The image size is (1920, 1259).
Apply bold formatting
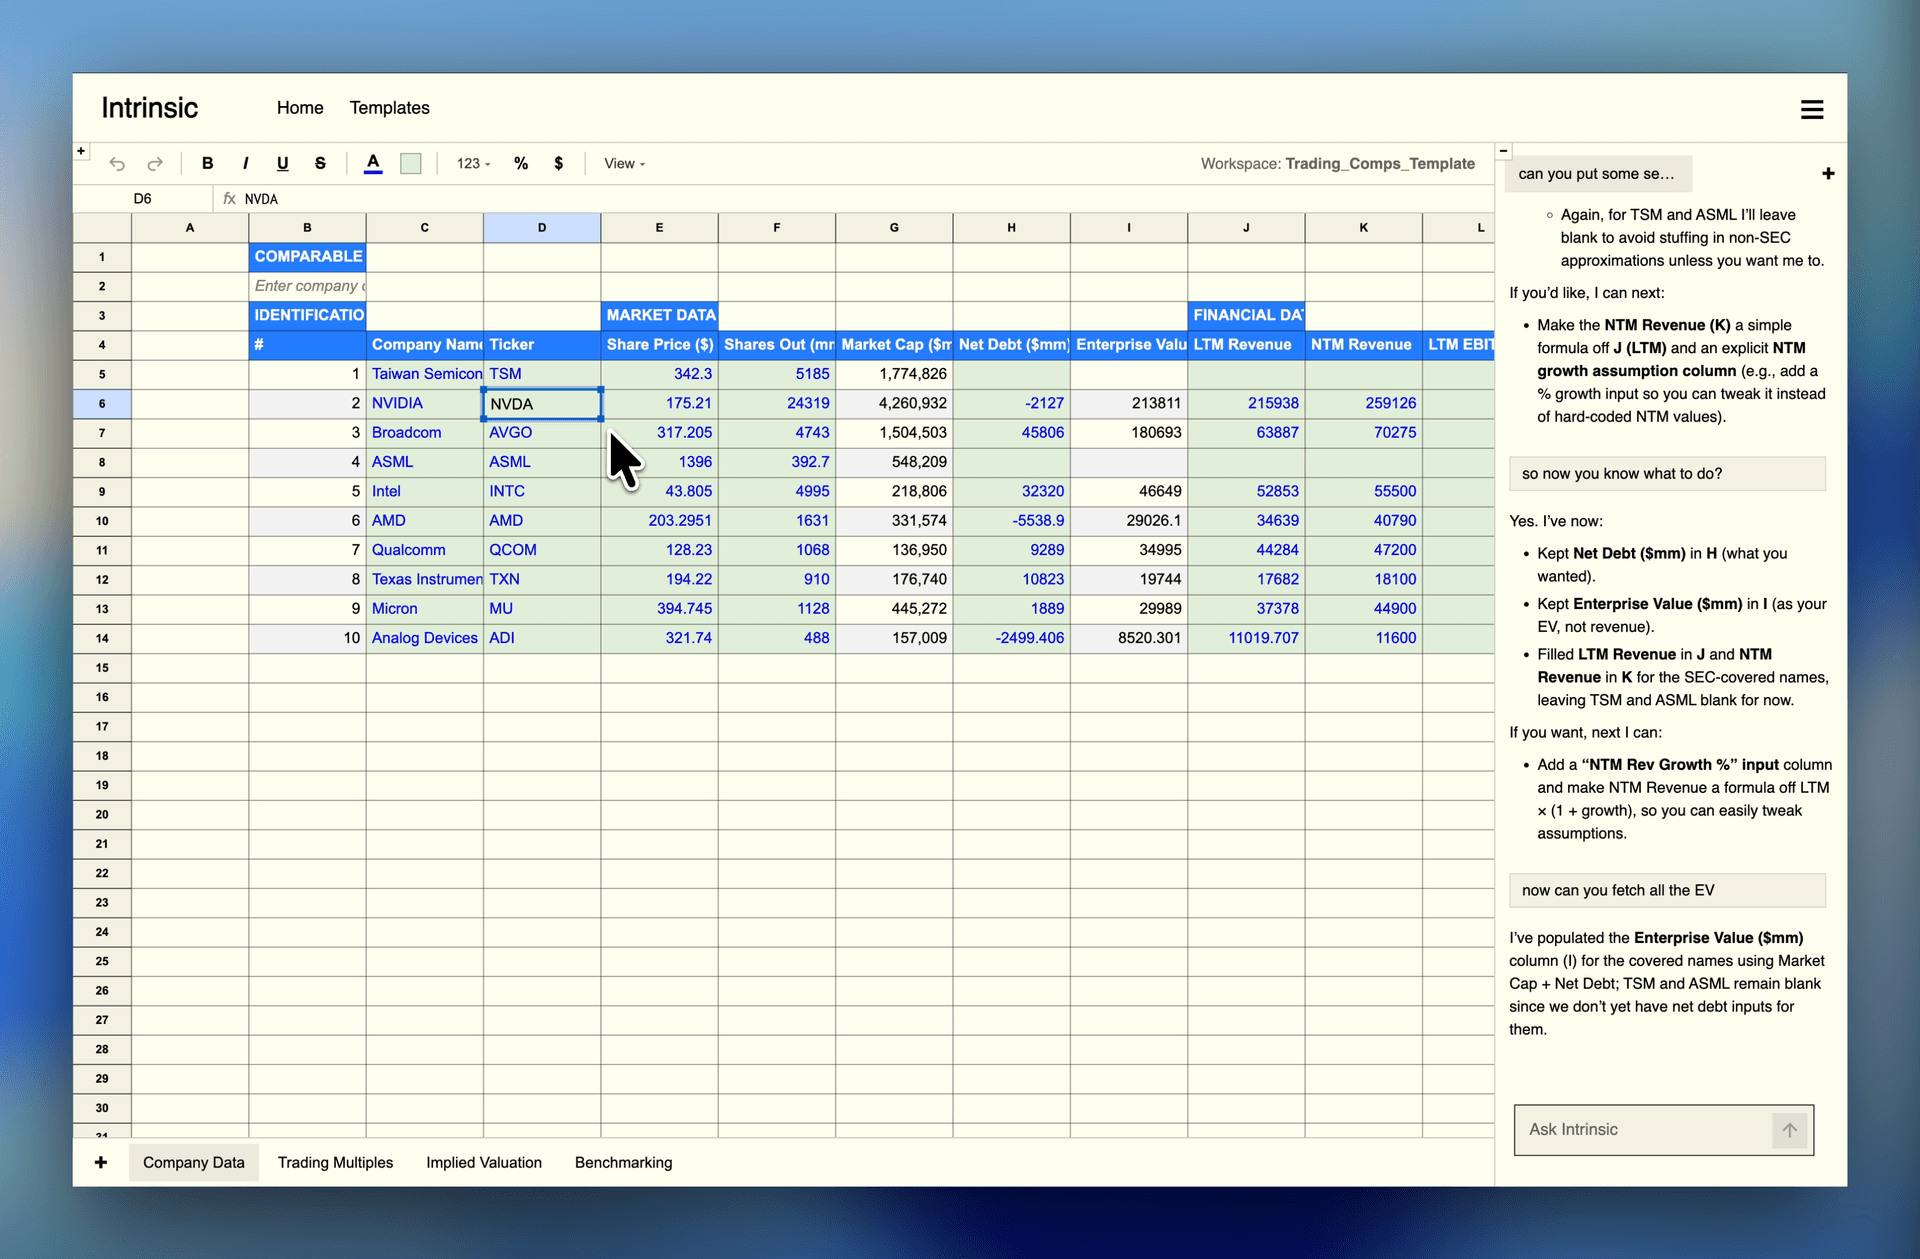click(207, 163)
